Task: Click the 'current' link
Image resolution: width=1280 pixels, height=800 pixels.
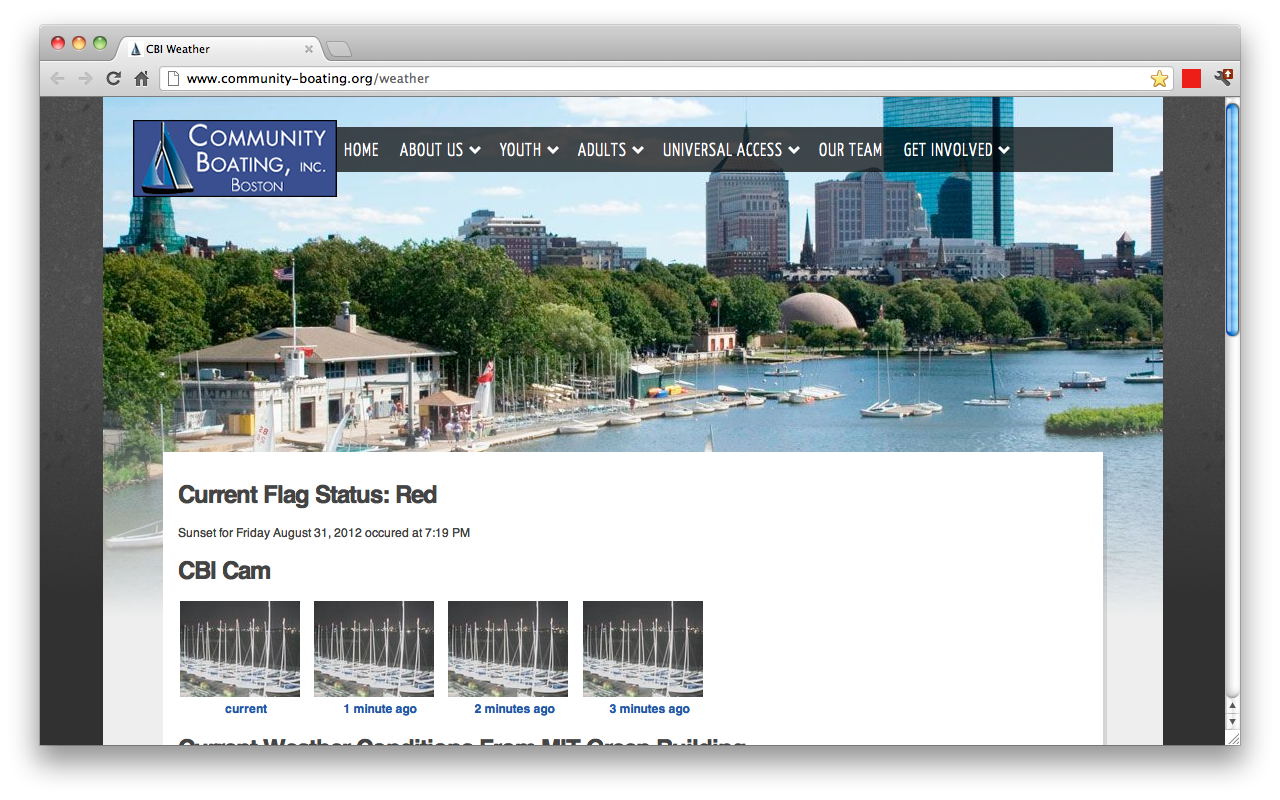Action: click(x=246, y=709)
